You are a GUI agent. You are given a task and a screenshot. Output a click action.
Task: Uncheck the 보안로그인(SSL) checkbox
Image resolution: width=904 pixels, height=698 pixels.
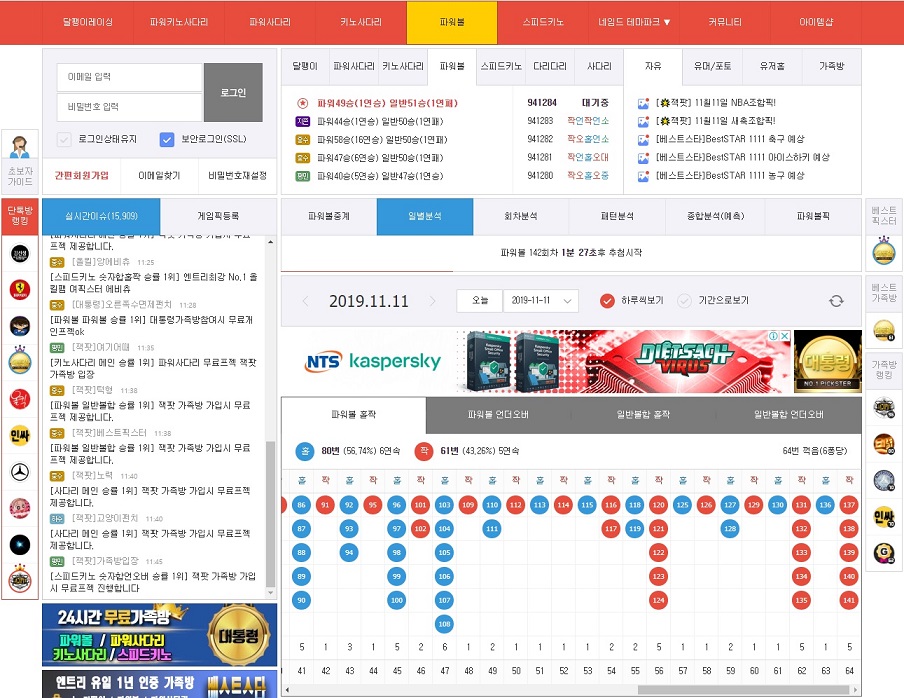tap(167, 139)
